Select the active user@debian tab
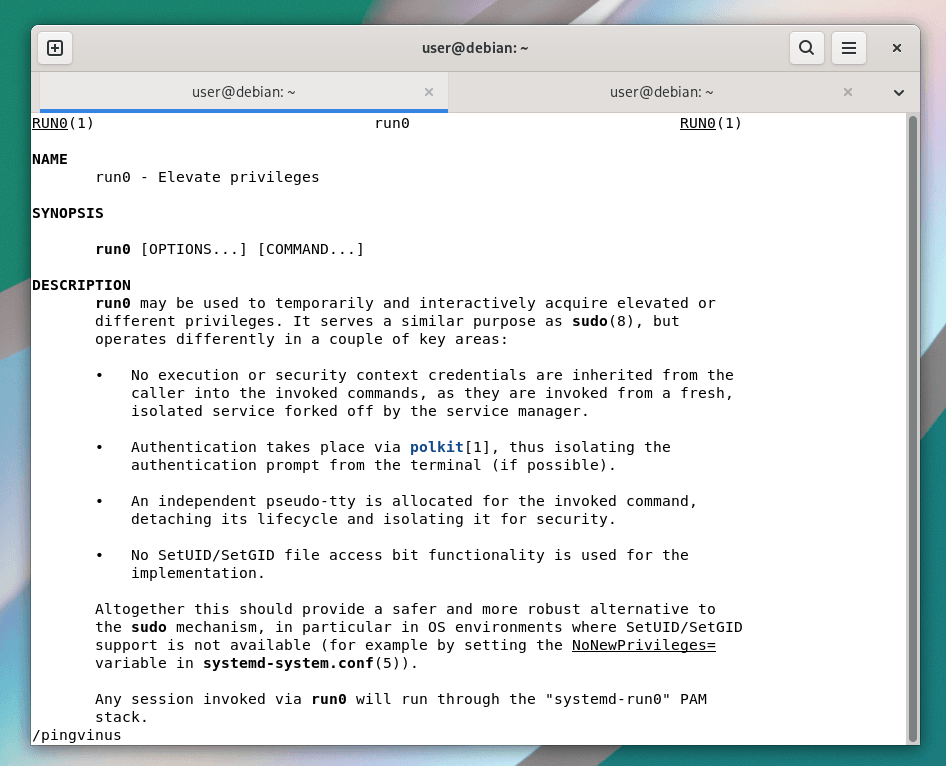Viewport: 946px width, 766px height. click(x=243, y=92)
